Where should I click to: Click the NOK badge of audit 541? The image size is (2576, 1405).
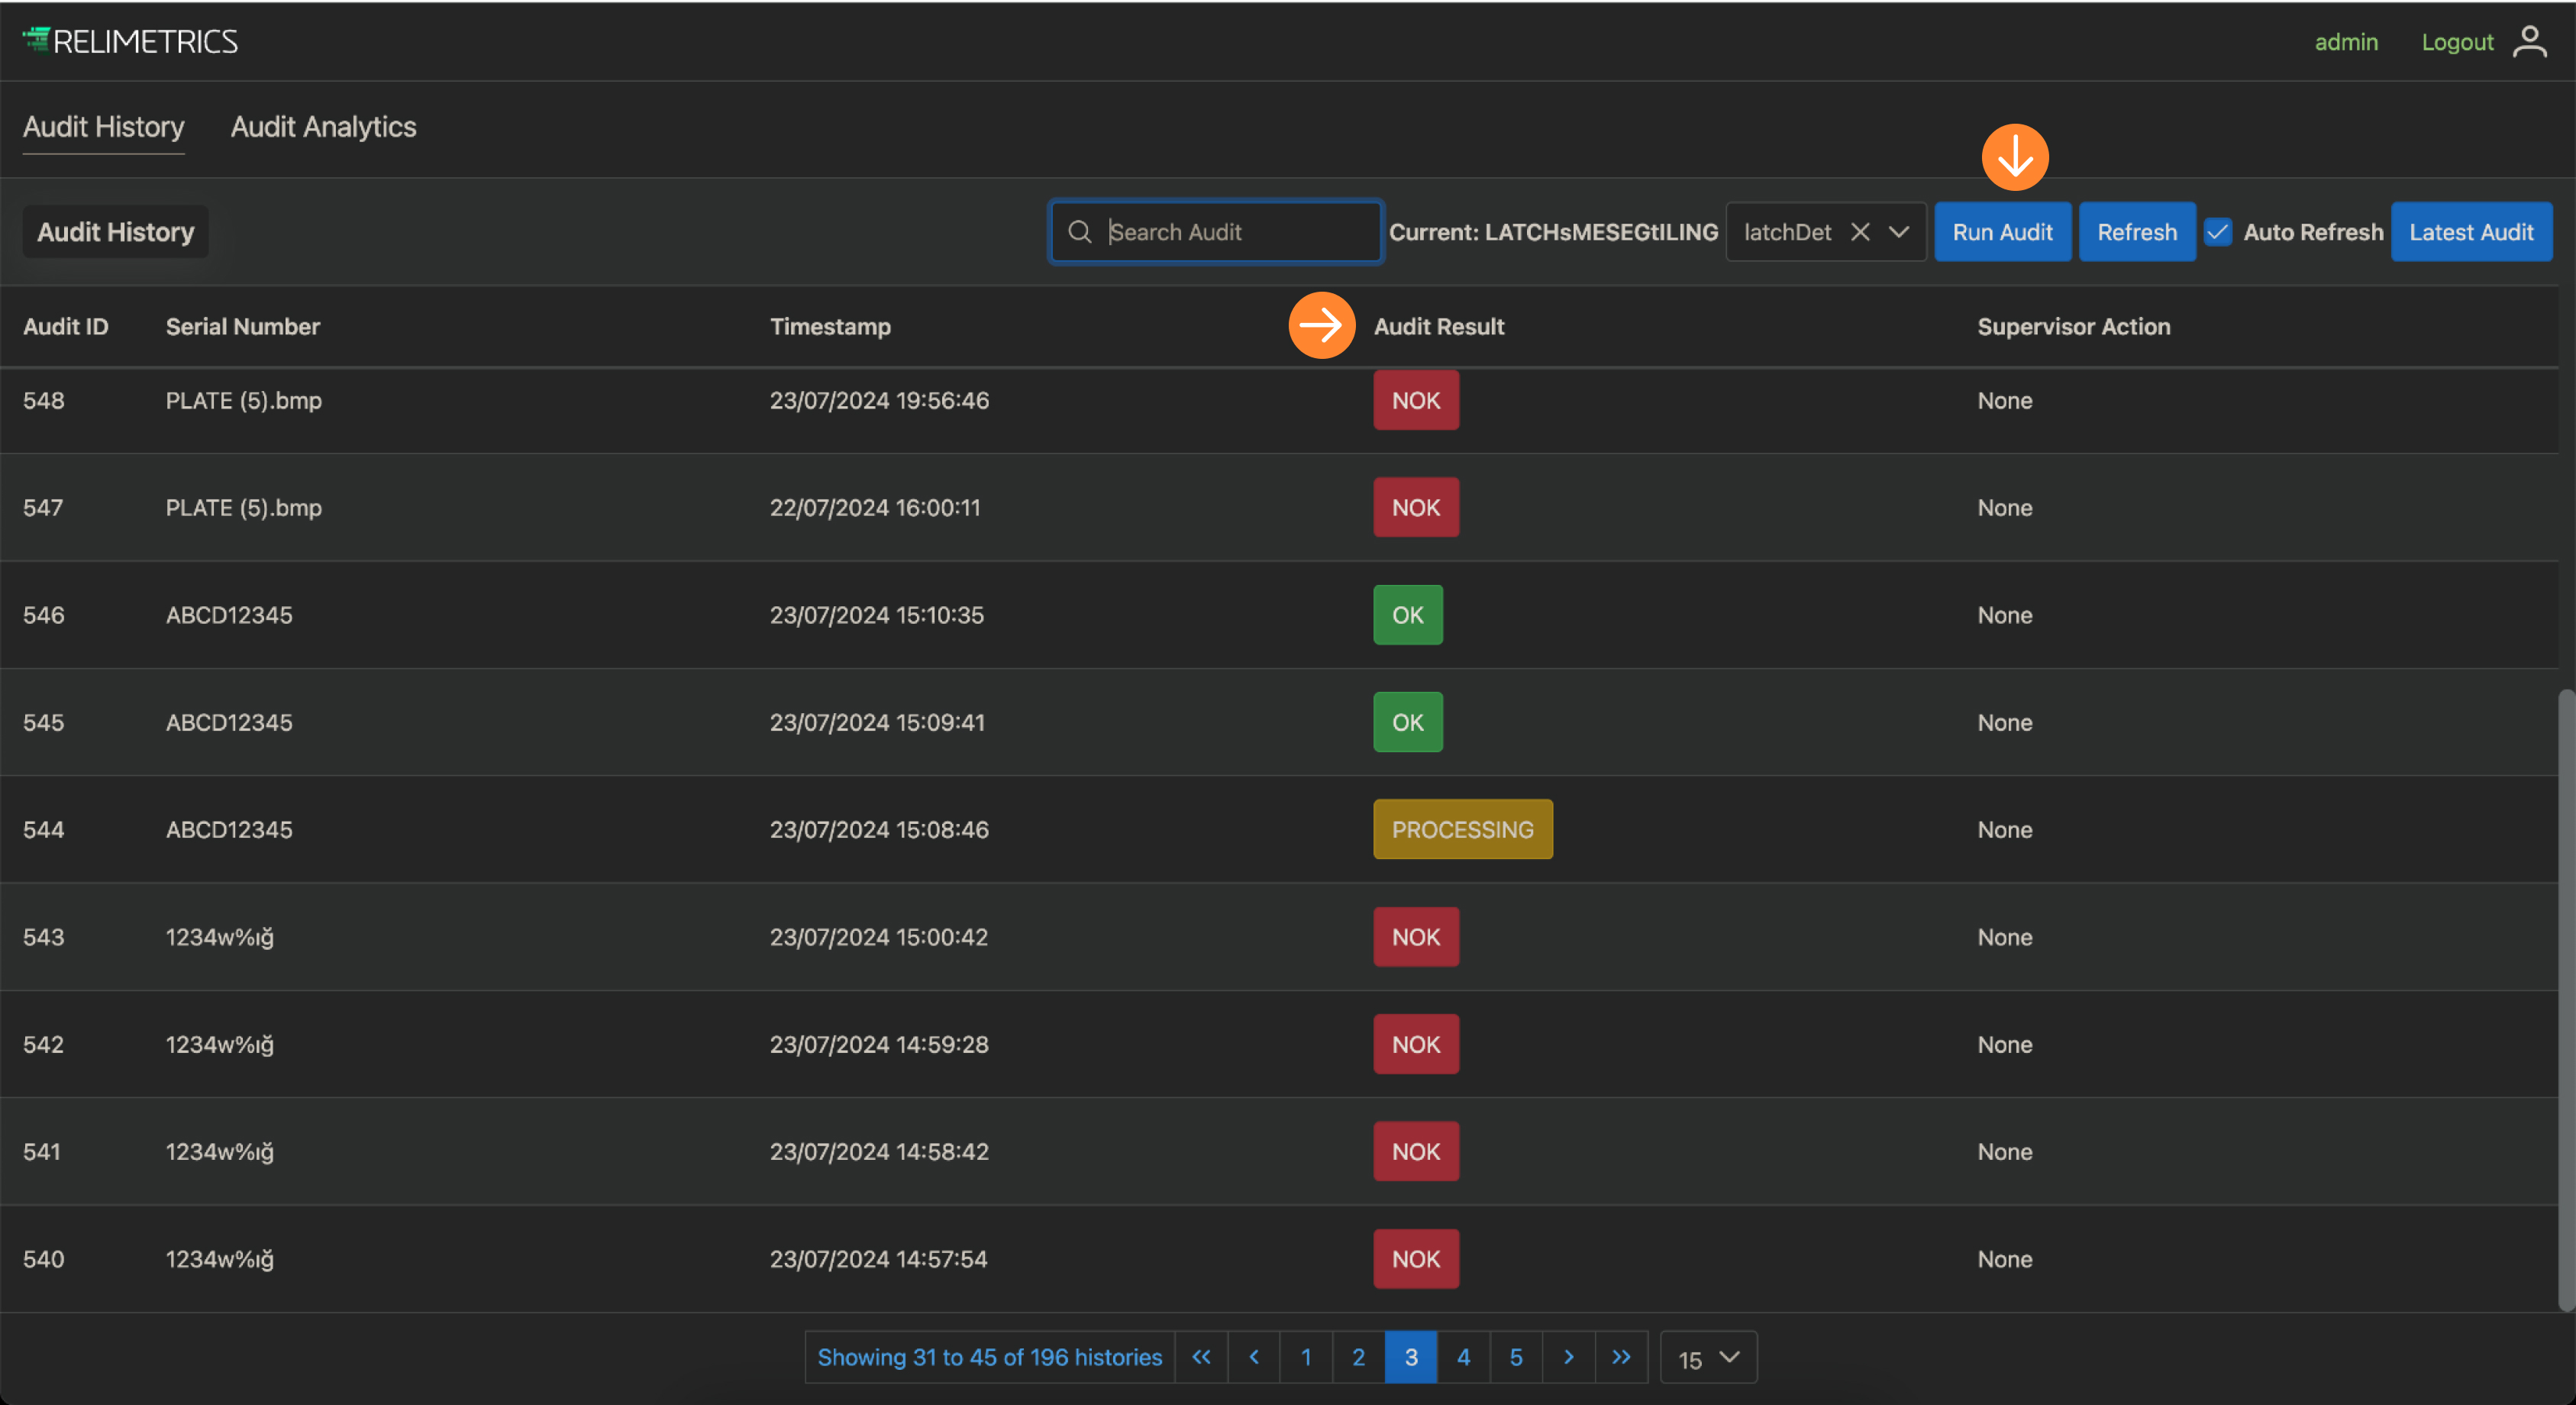pos(1416,1151)
